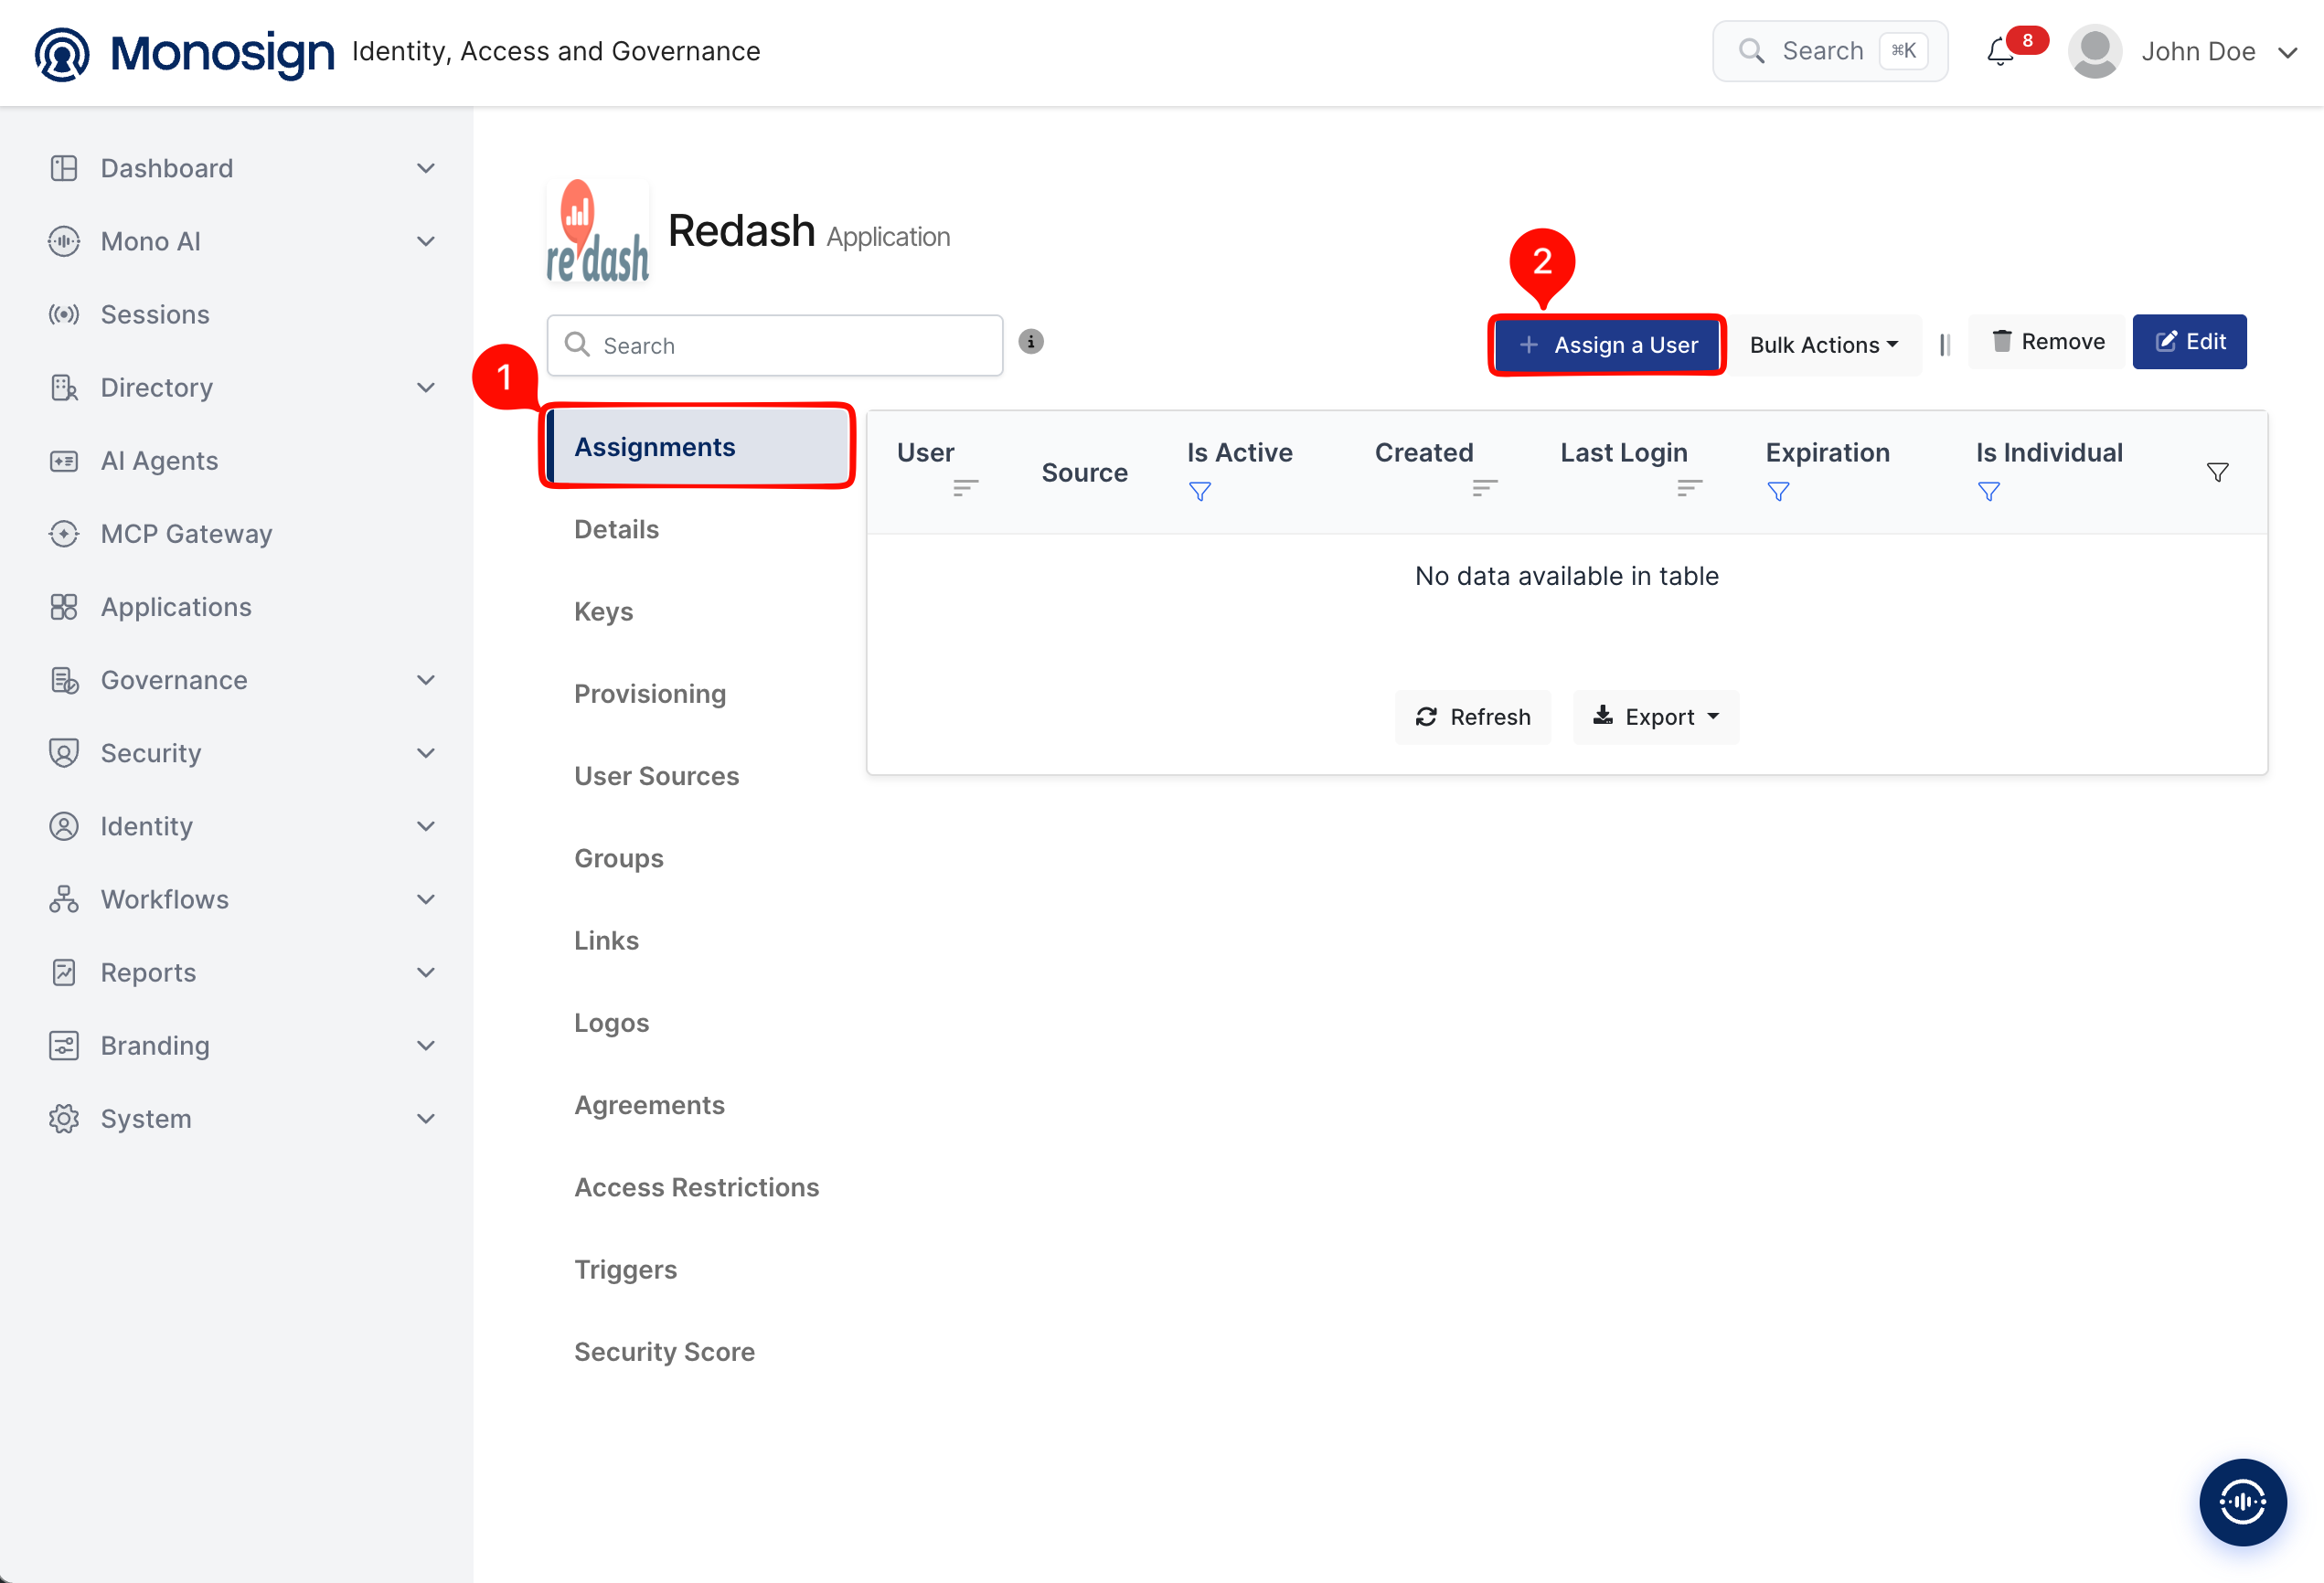Switch to the Provisioning tab

pos(649,693)
